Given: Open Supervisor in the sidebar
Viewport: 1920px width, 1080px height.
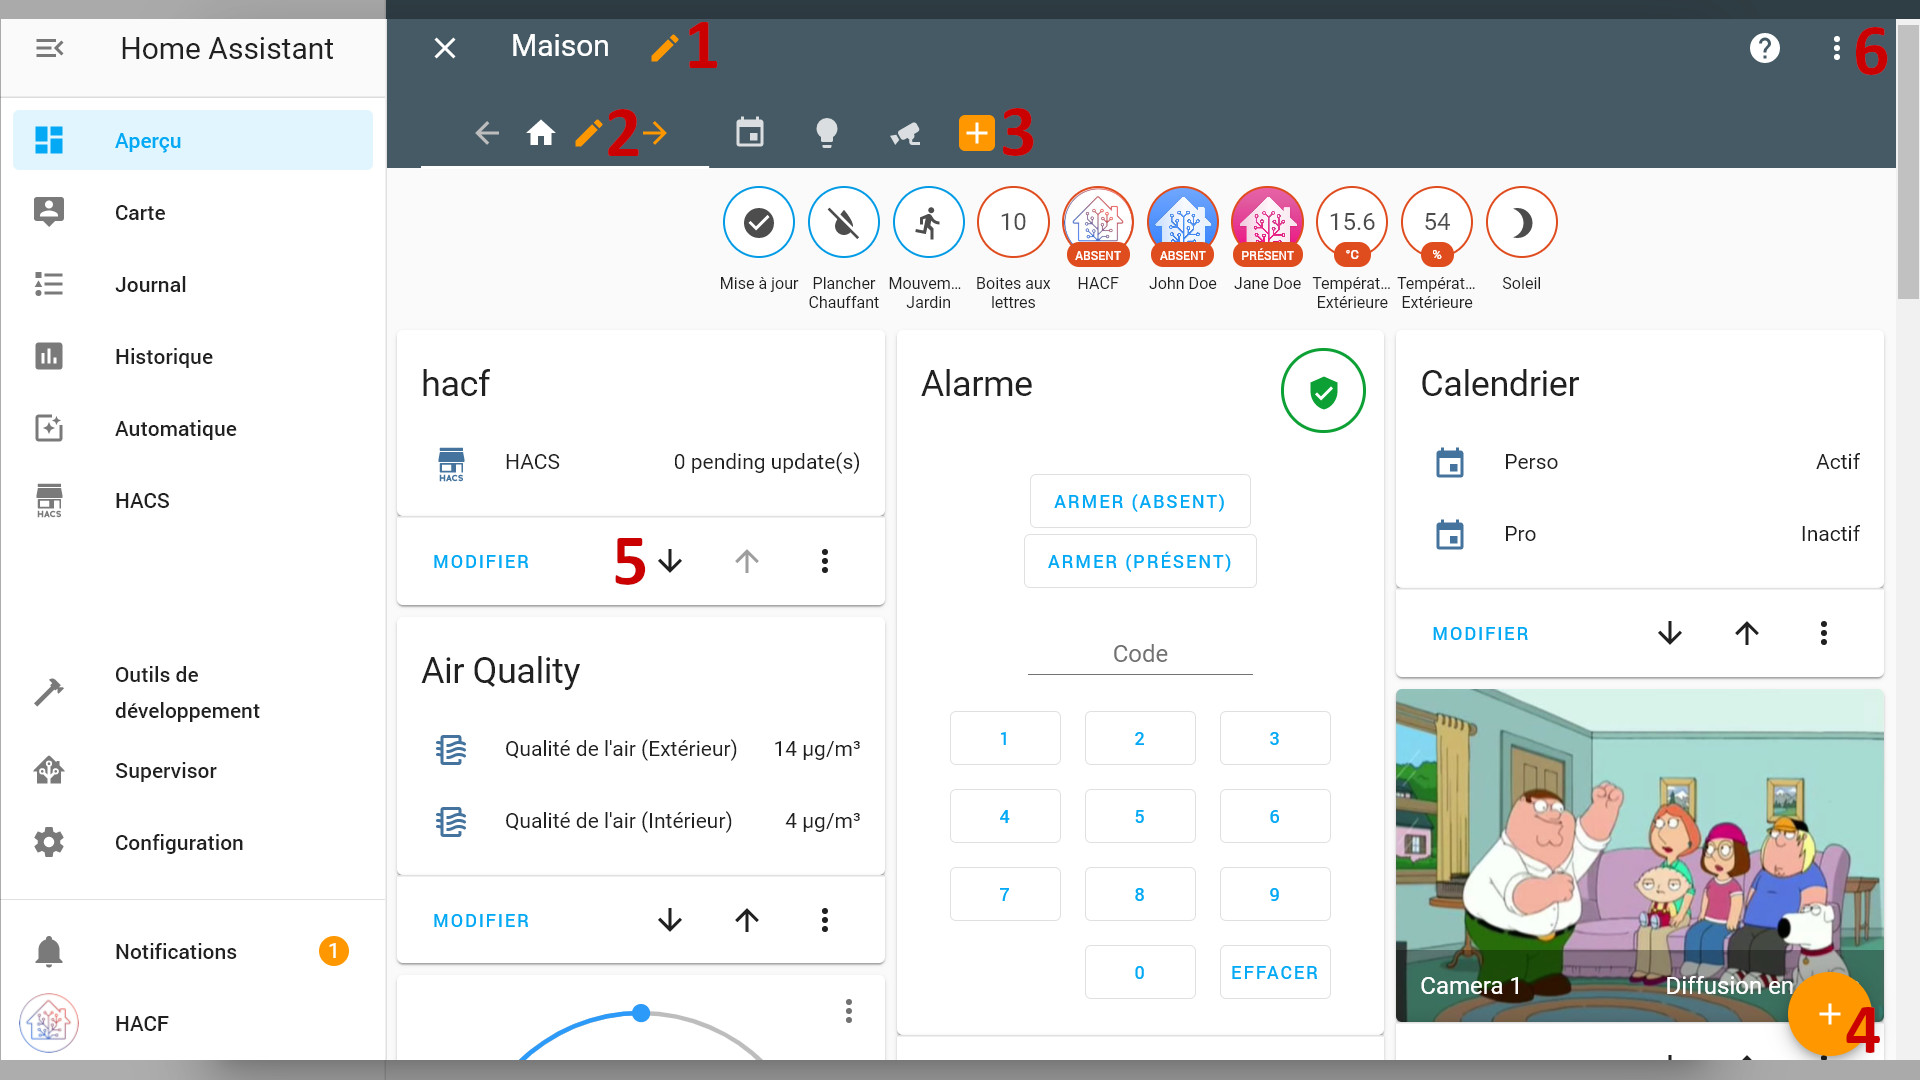Looking at the screenshot, I should pyautogui.click(x=193, y=771).
